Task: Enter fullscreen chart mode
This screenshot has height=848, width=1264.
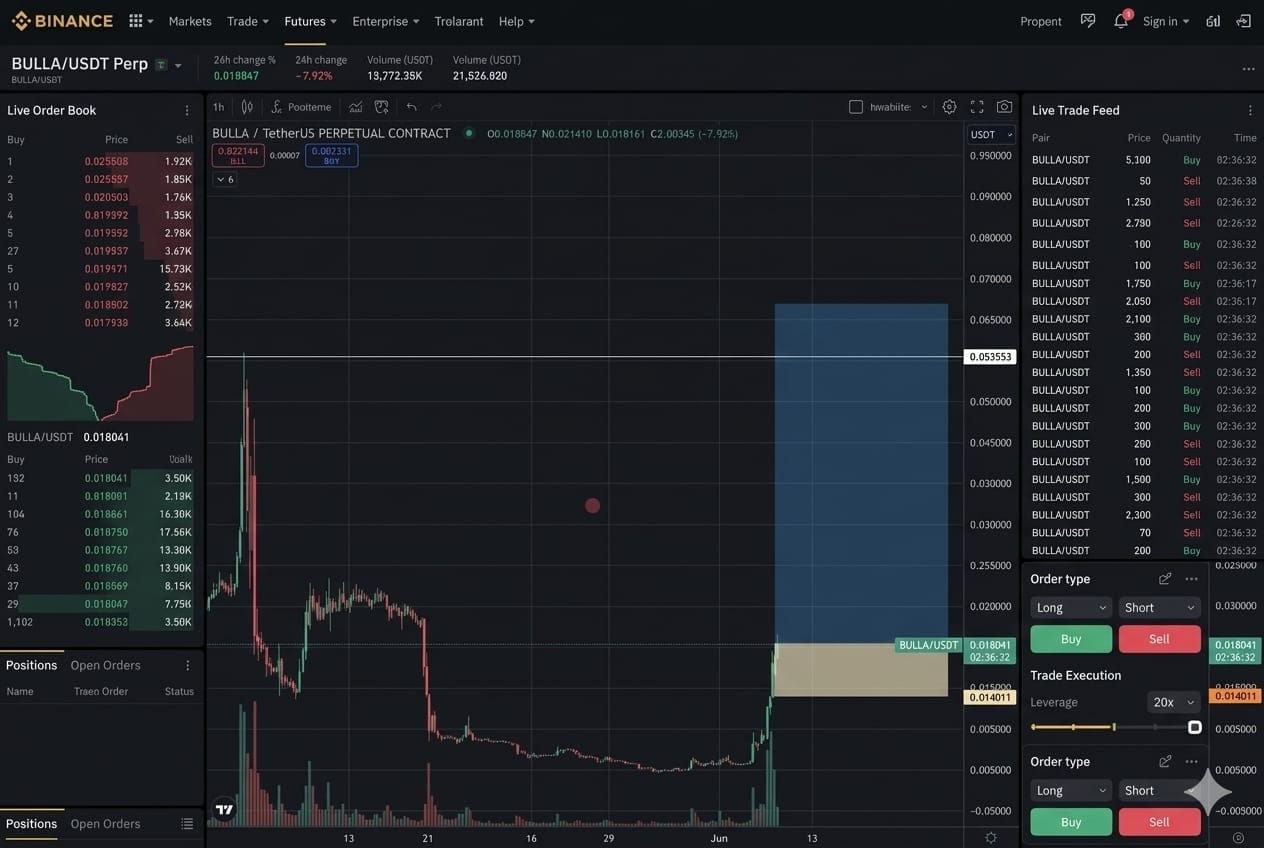Action: pyautogui.click(x=977, y=107)
